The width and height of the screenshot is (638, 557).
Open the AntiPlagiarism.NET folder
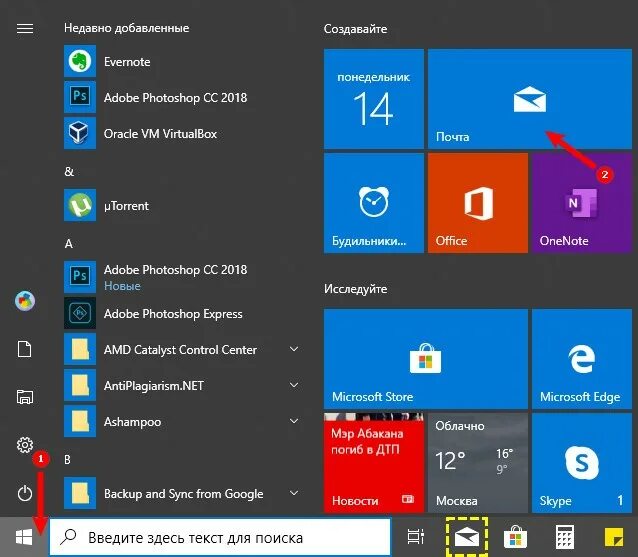coord(183,385)
